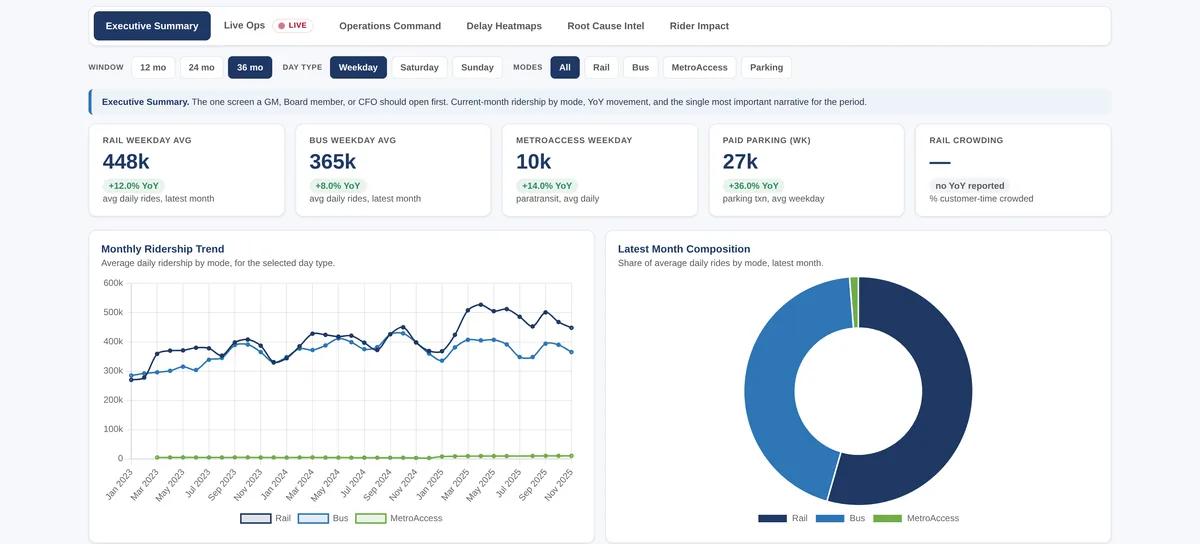The image size is (1200, 544).
Task: Click the red LIVE indicator badge
Action: pos(294,26)
